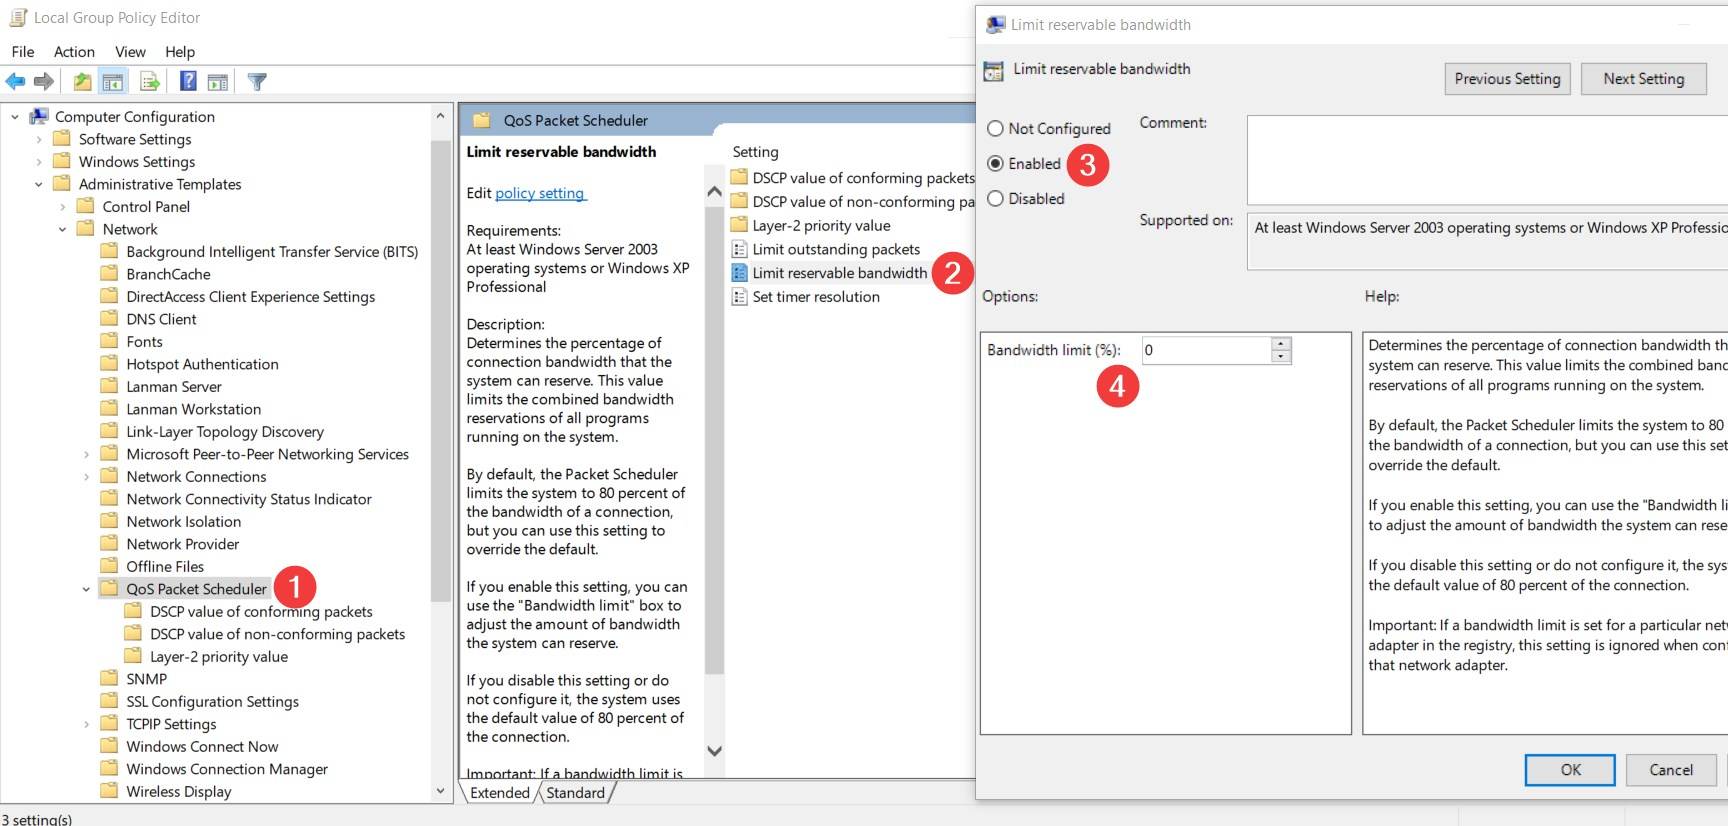Expand the TCPIP Settings tree node
1728x826 pixels.
tap(86, 725)
